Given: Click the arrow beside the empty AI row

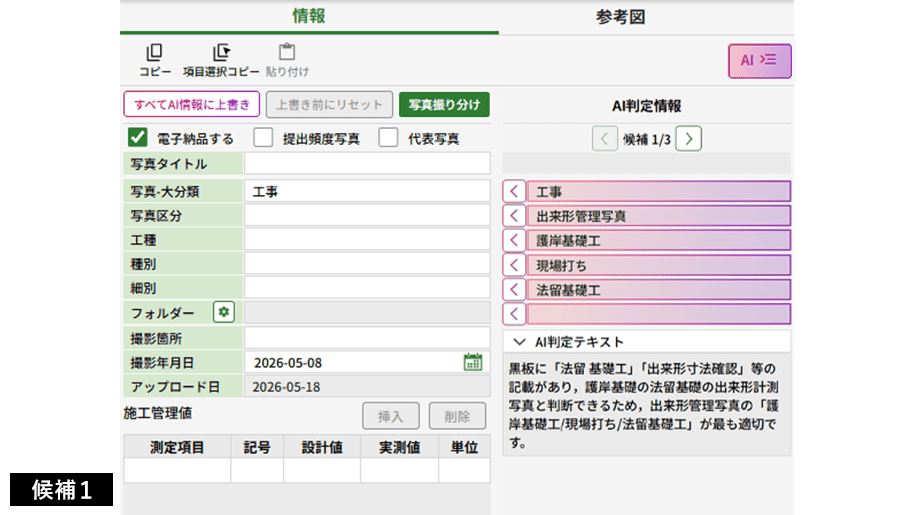Looking at the screenshot, I should tap(514, 314).
